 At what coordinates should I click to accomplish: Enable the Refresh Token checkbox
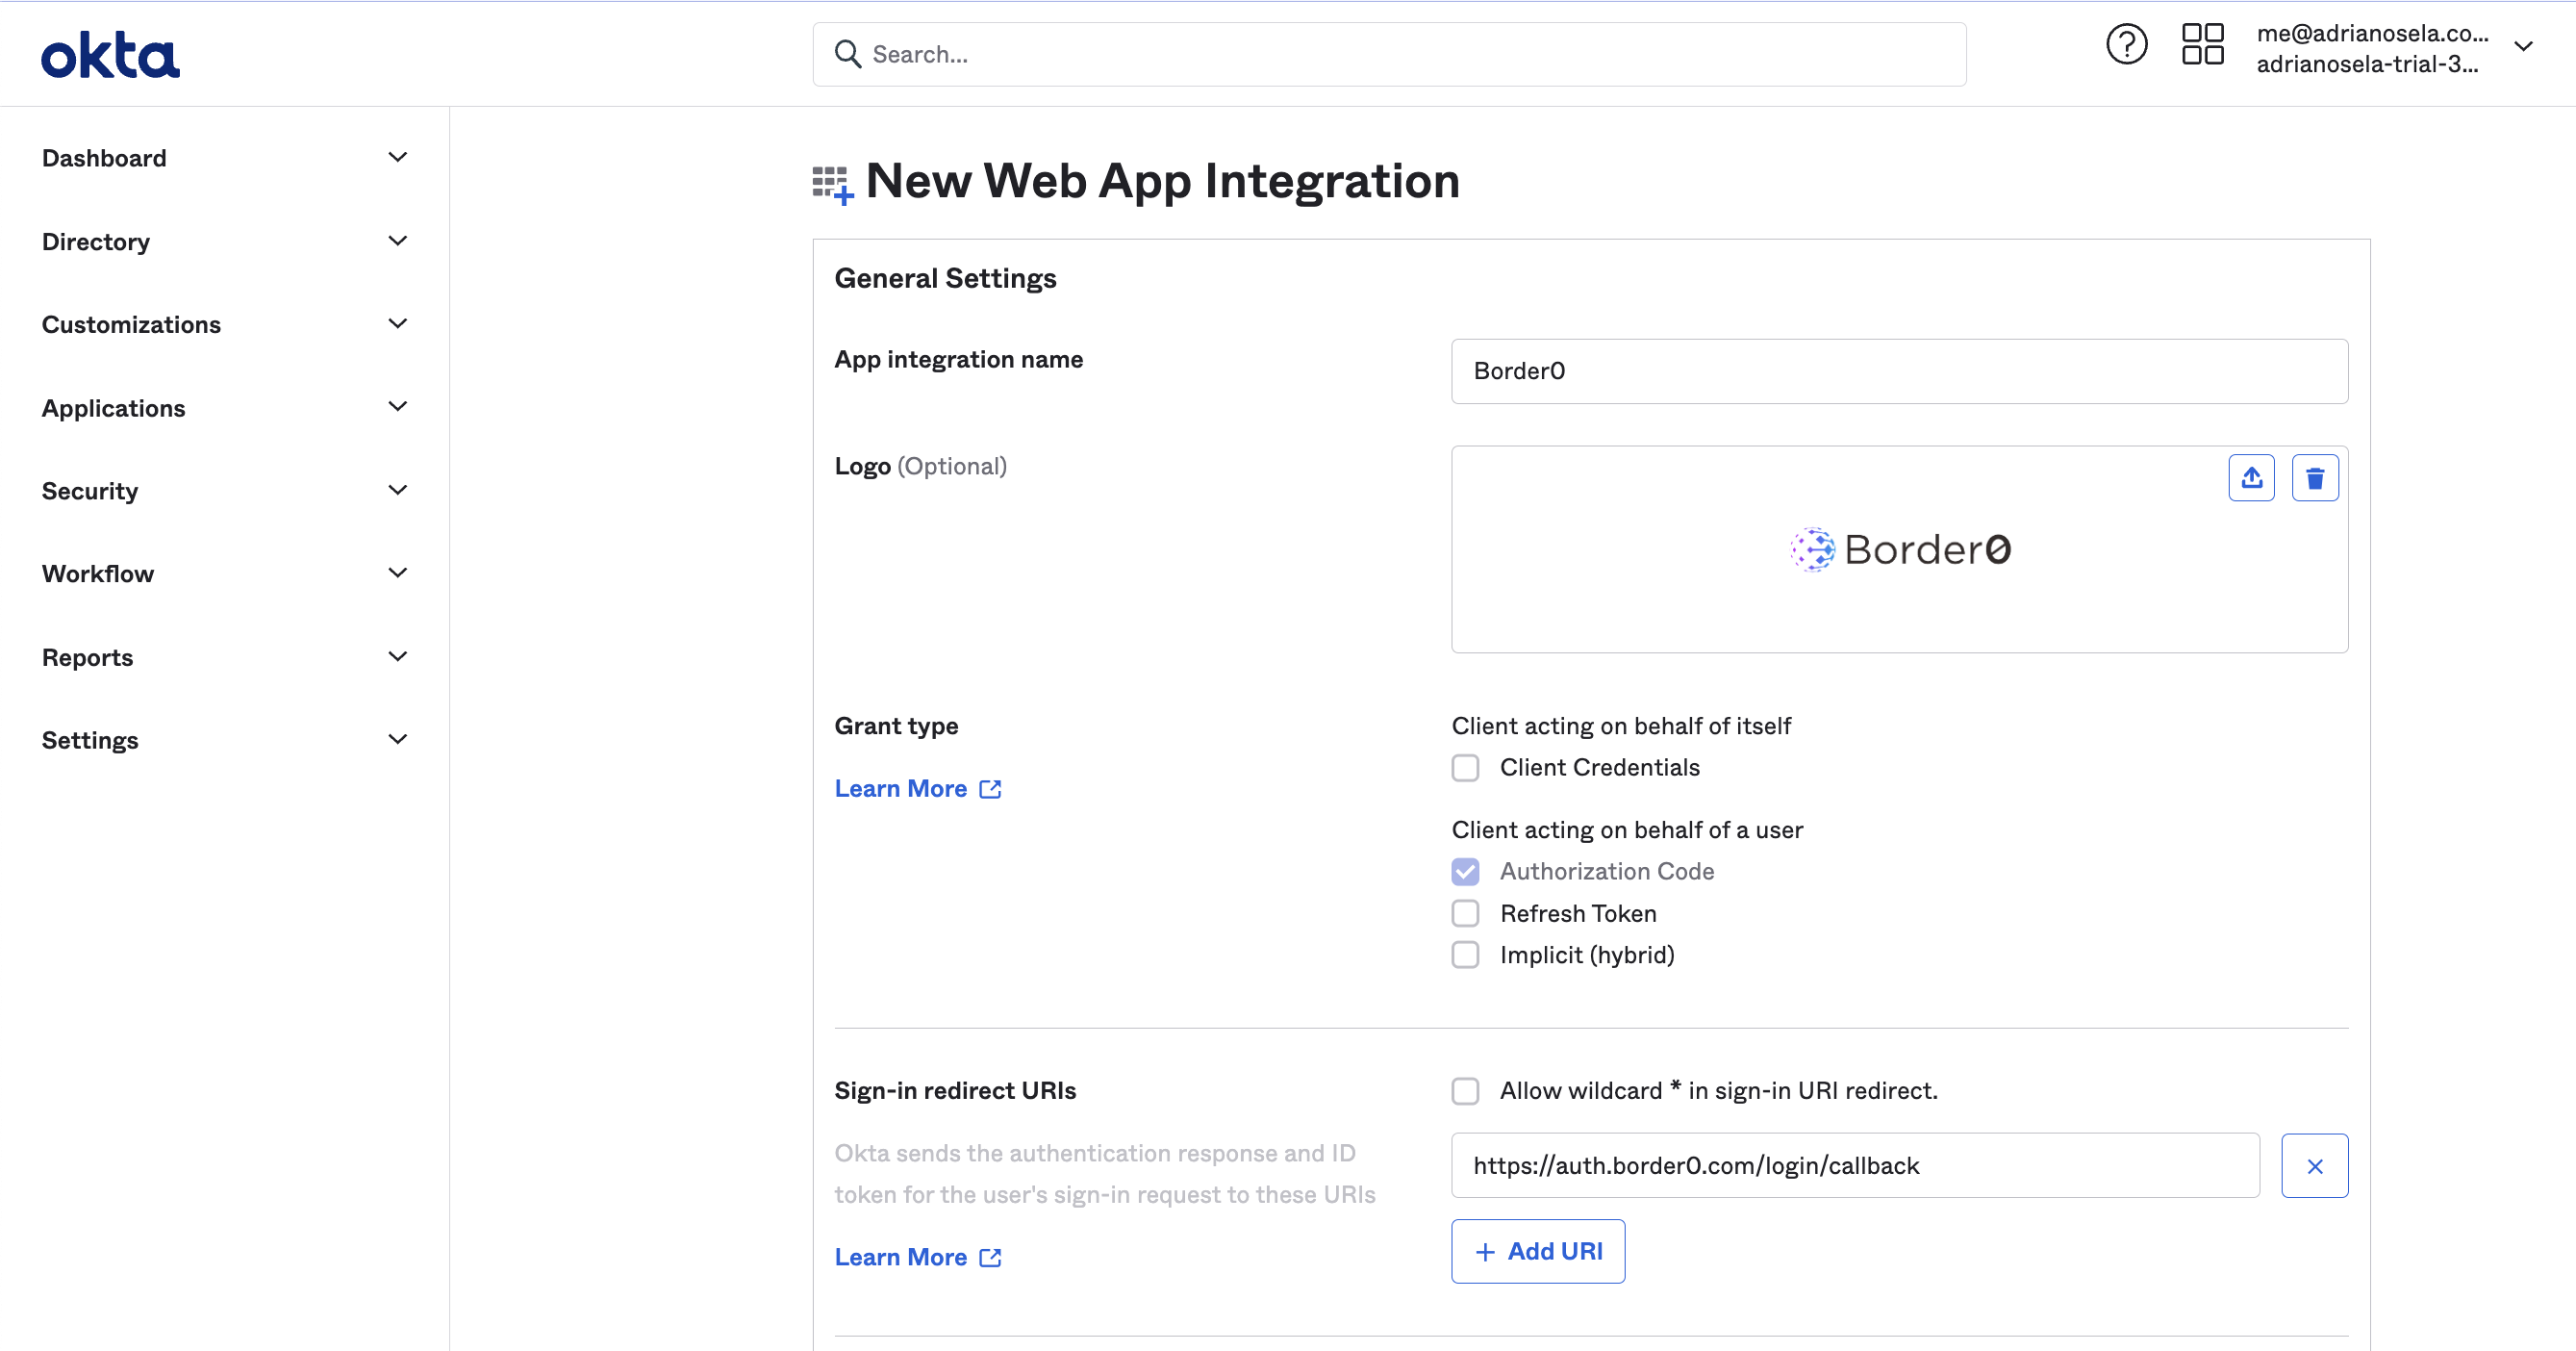coord(1465,914)
